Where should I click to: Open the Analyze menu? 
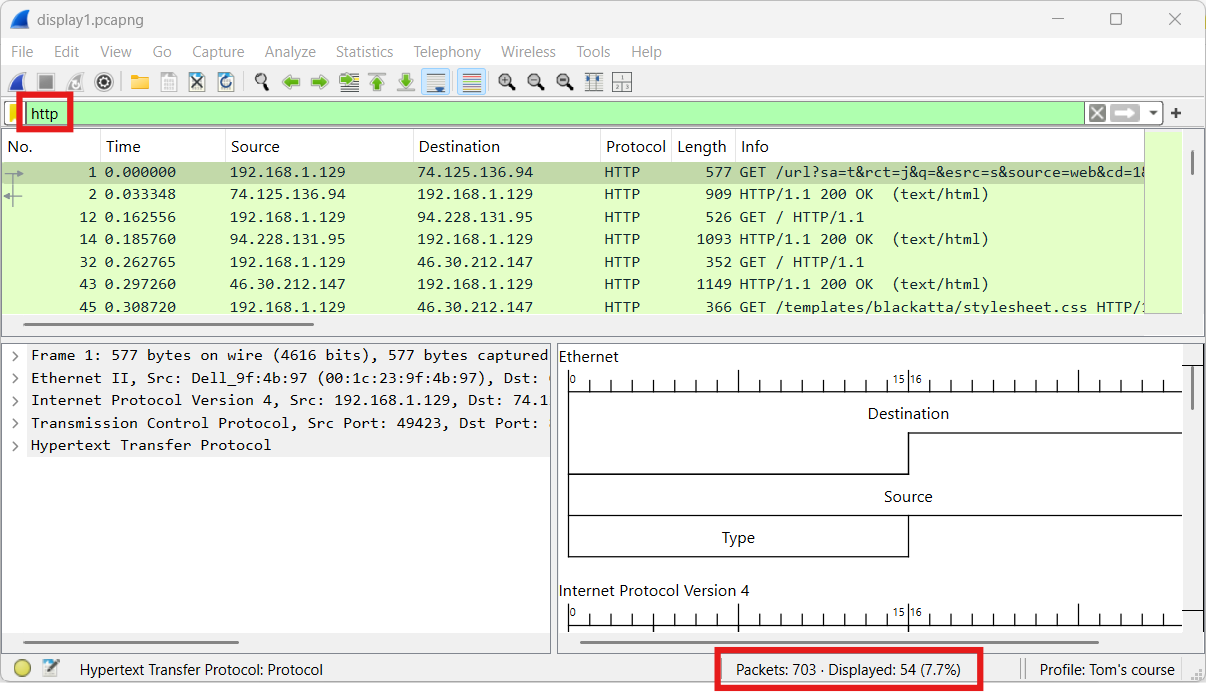tap(290, 52)
